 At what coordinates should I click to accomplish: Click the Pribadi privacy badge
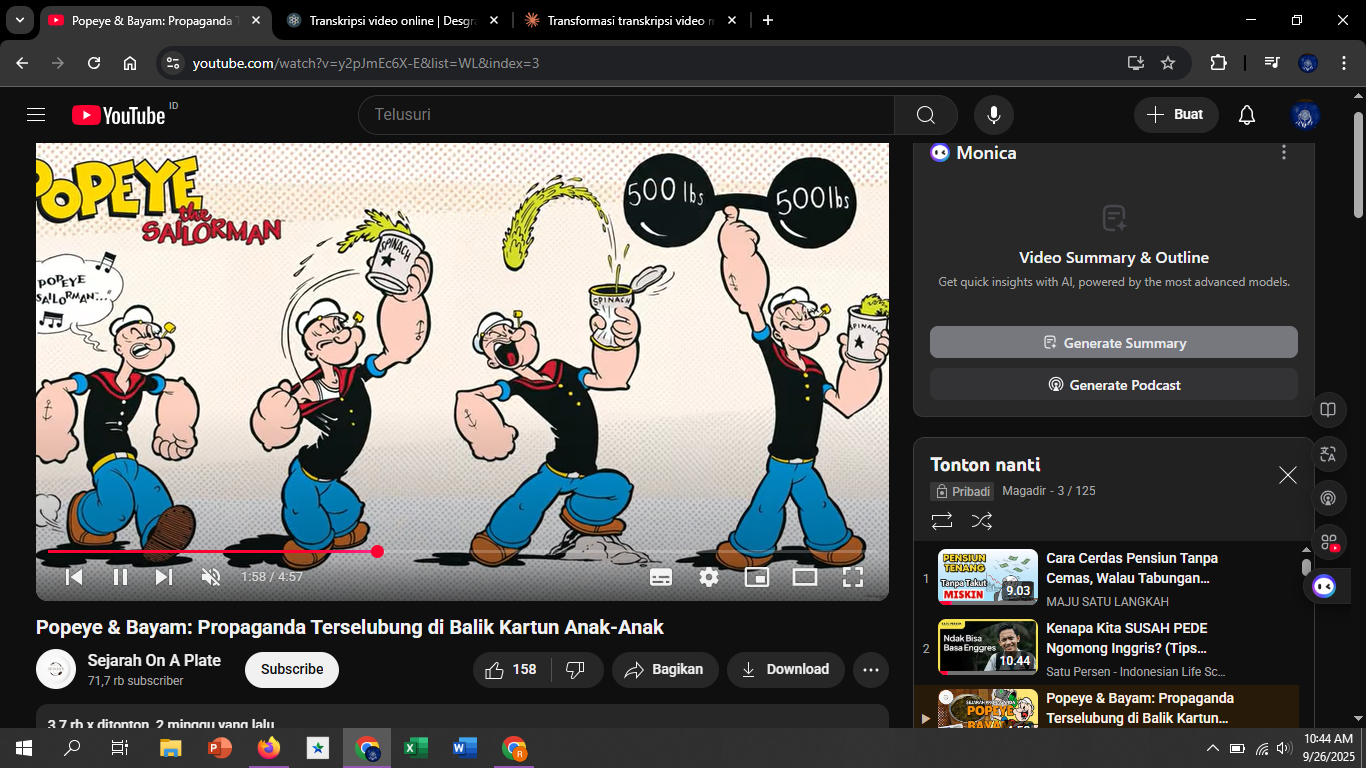coord(963,491)
